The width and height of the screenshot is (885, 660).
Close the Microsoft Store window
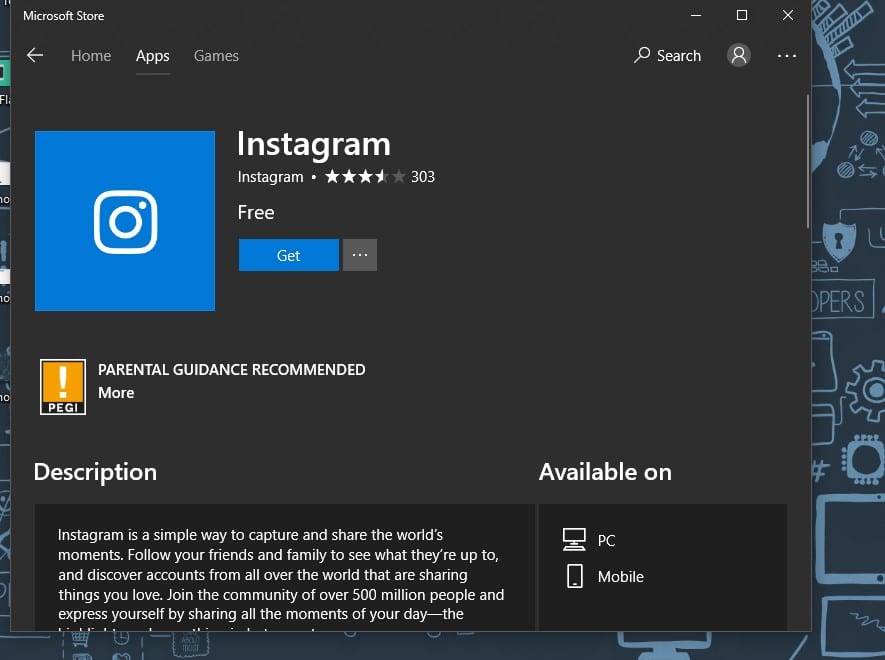788,15
